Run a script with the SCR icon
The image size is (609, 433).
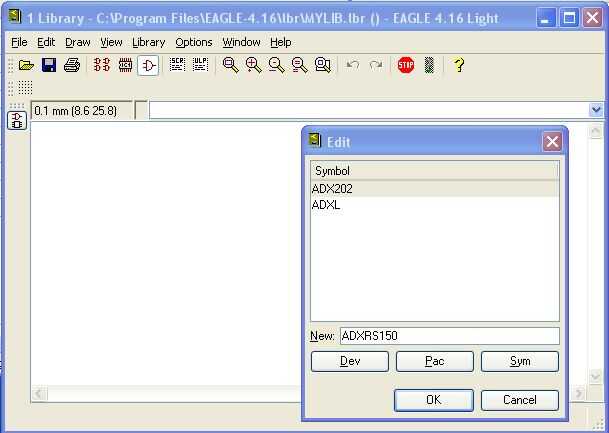coord(177,65)
